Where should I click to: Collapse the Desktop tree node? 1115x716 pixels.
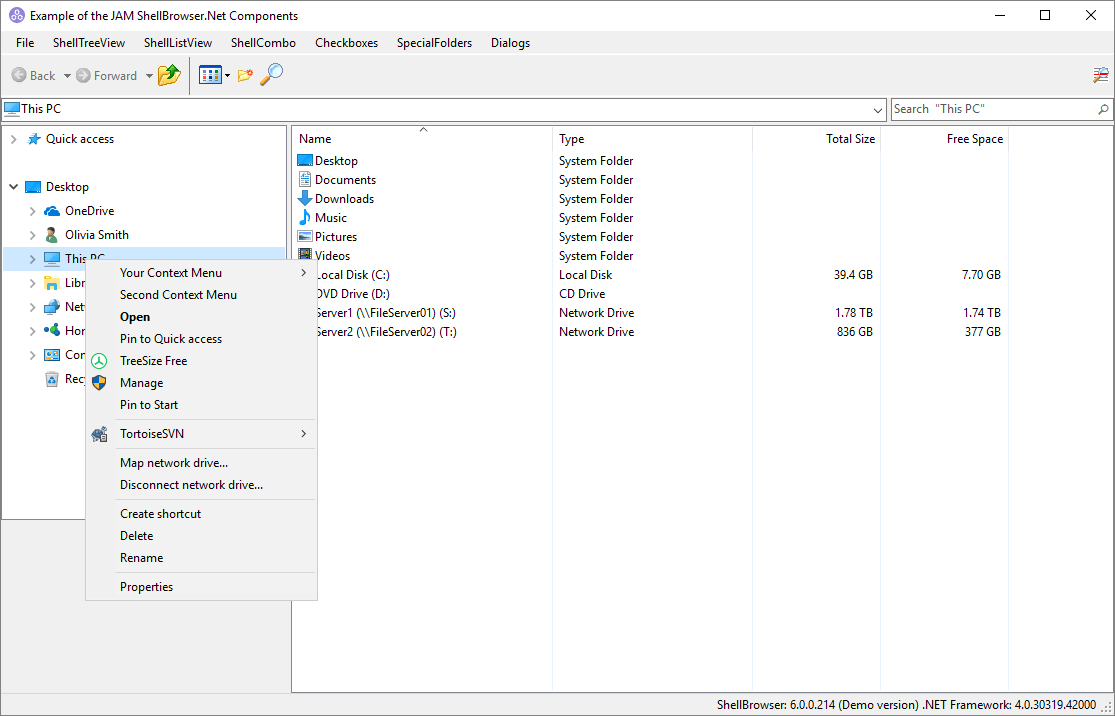click(x=14, y=187)
